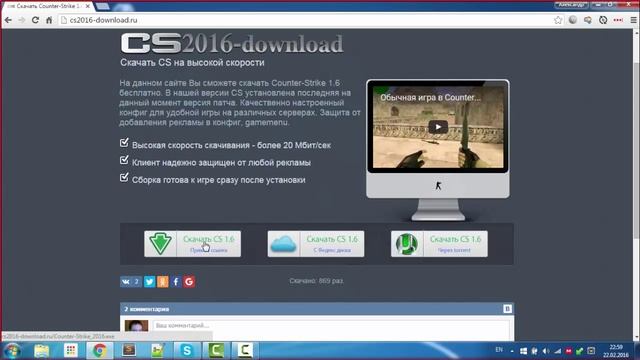Click 'Высокая скорость скачивания' list item
This screenshot has width=640, height=360.
[231, 145]
